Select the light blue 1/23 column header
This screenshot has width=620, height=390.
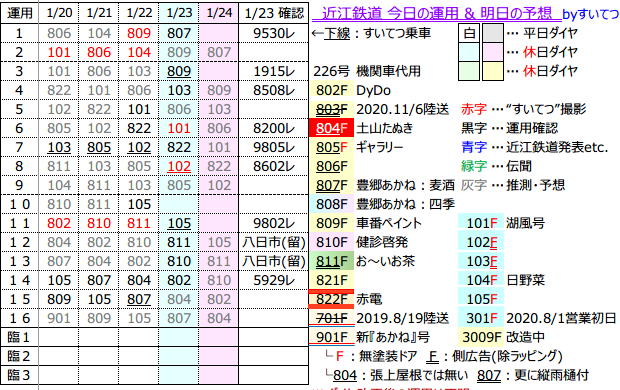pyautogui.click(x=179, y=13)
